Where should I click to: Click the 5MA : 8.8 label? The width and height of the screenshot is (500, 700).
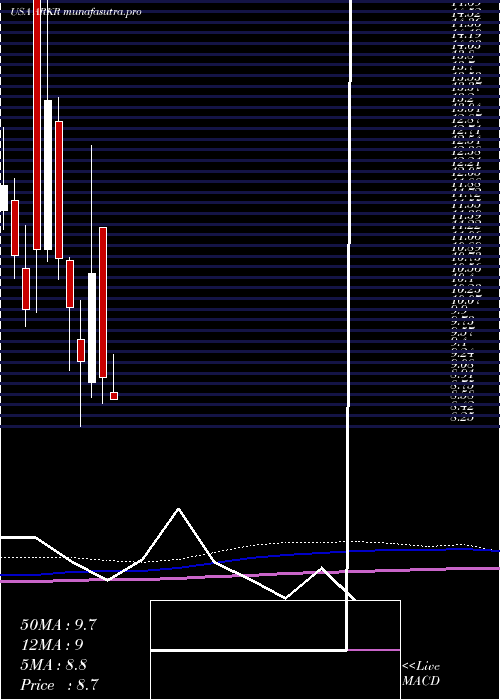point(54,665)
